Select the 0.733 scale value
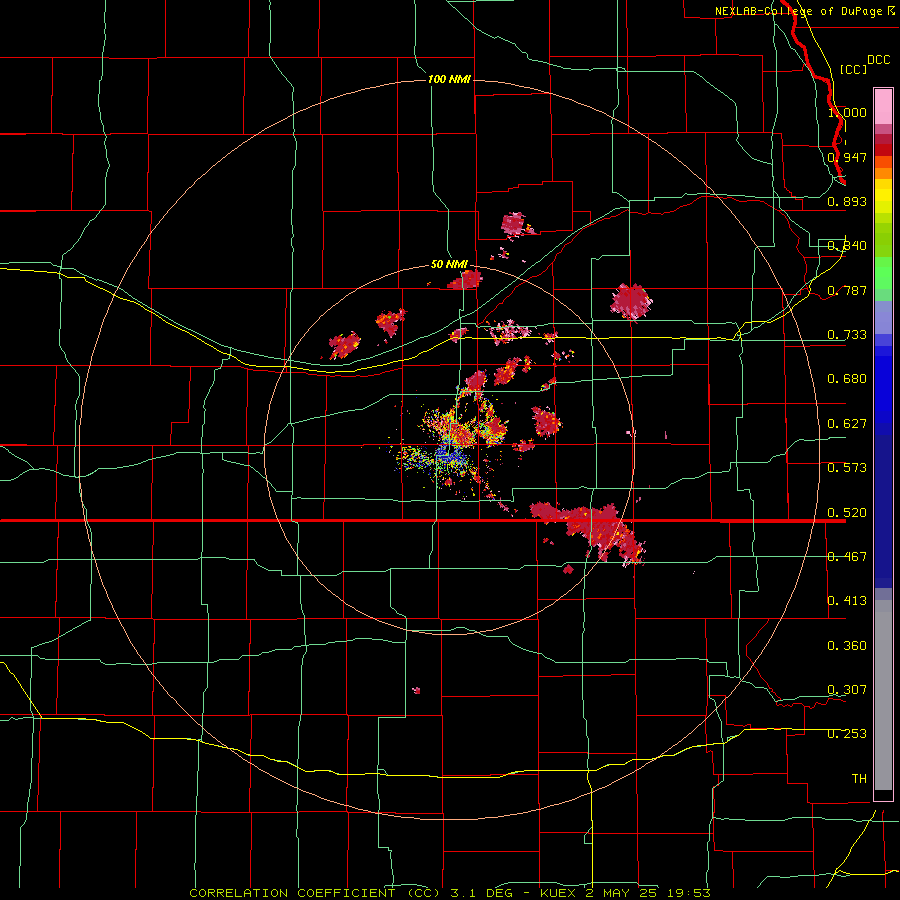The image size is (900, 900). pyautogui.click(x=847, y=335)
